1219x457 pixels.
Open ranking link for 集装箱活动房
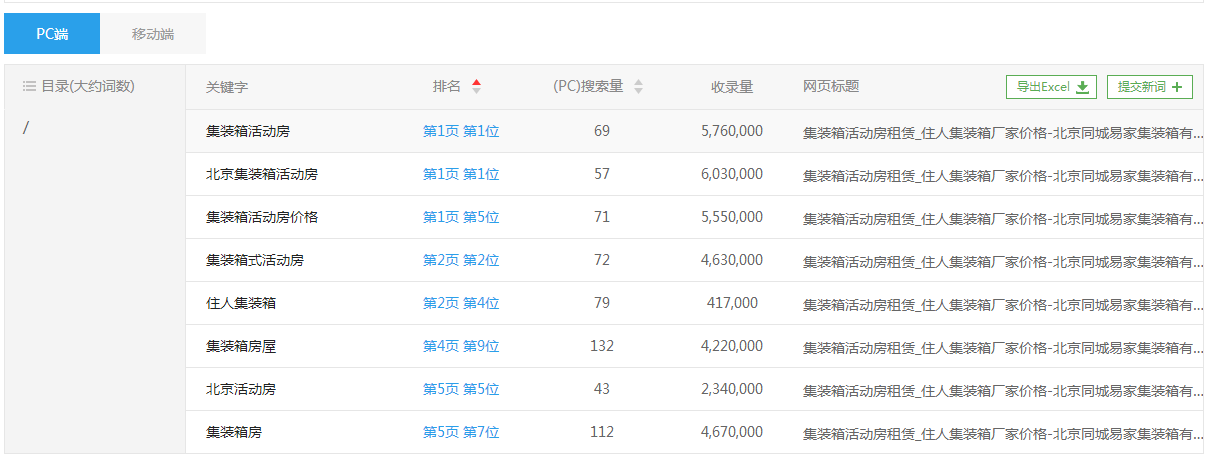tap(460, 131)
